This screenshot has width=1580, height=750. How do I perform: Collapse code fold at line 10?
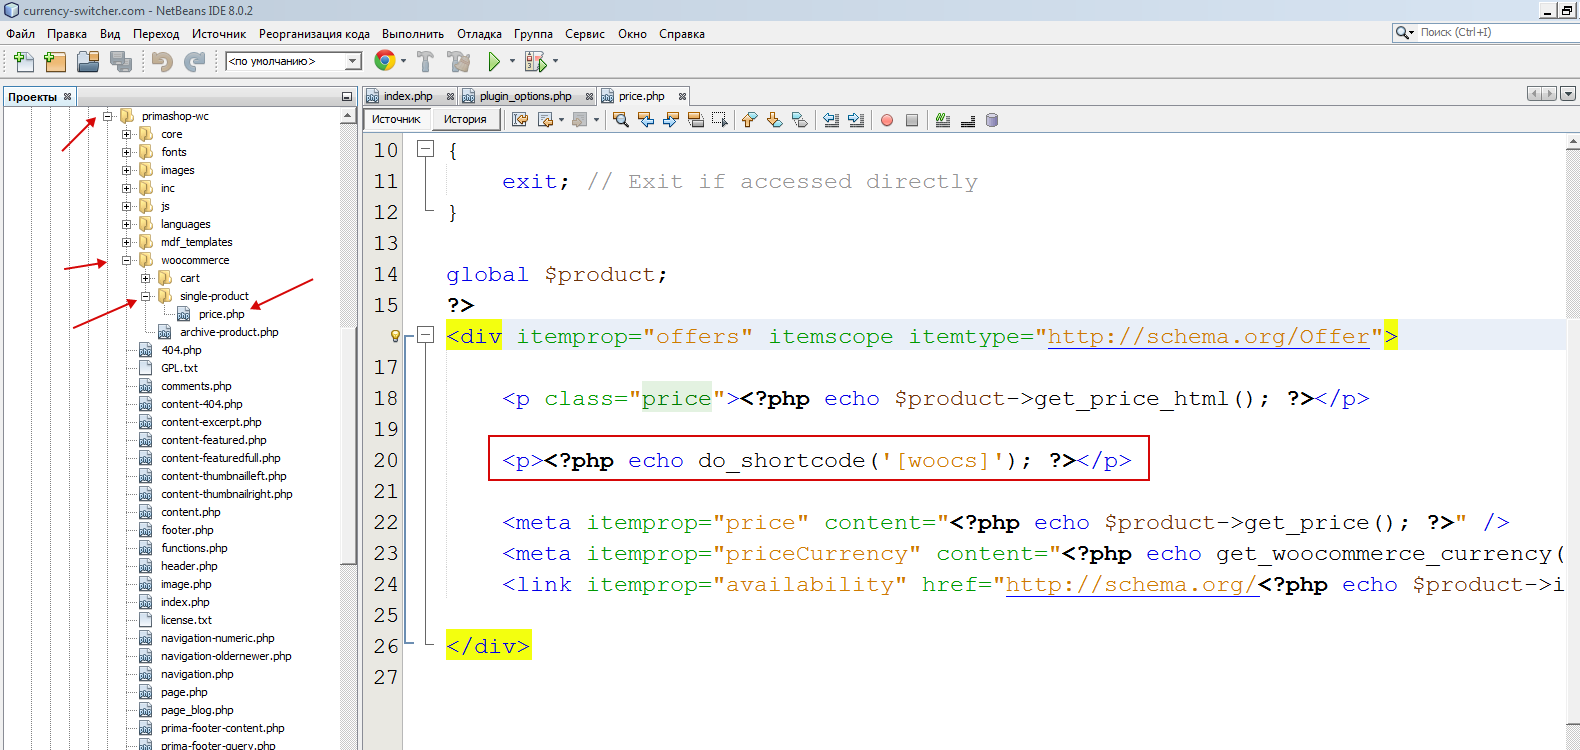point(425,149)
